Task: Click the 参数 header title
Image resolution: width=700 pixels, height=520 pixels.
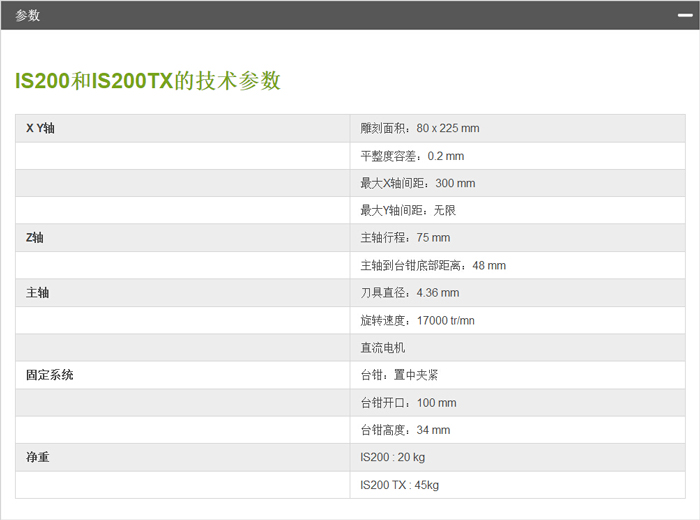Action: click(x=28, y=16)
